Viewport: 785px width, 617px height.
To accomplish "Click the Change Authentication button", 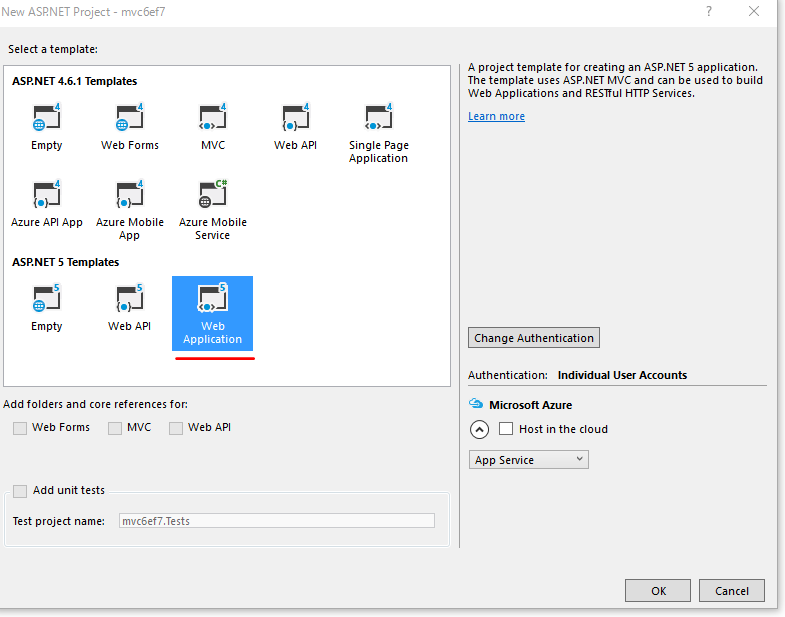I will (534, 338).
